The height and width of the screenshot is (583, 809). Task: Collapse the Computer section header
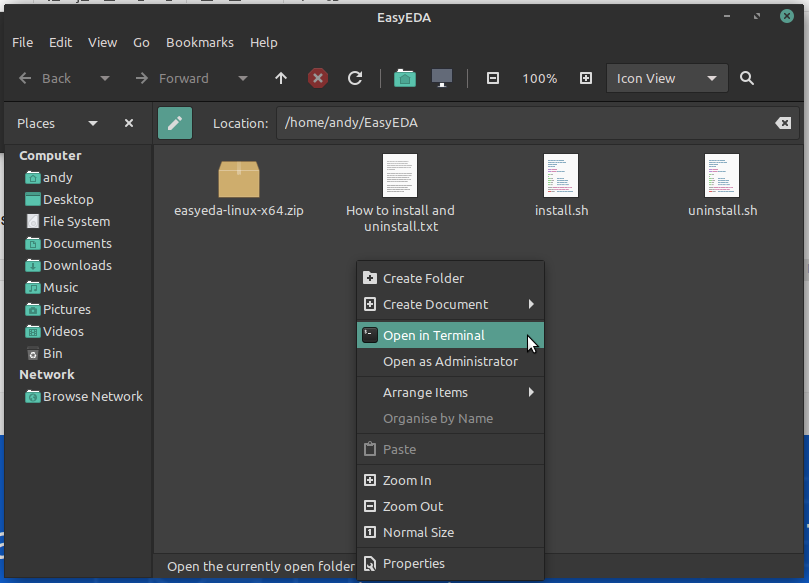pos(50,155)
